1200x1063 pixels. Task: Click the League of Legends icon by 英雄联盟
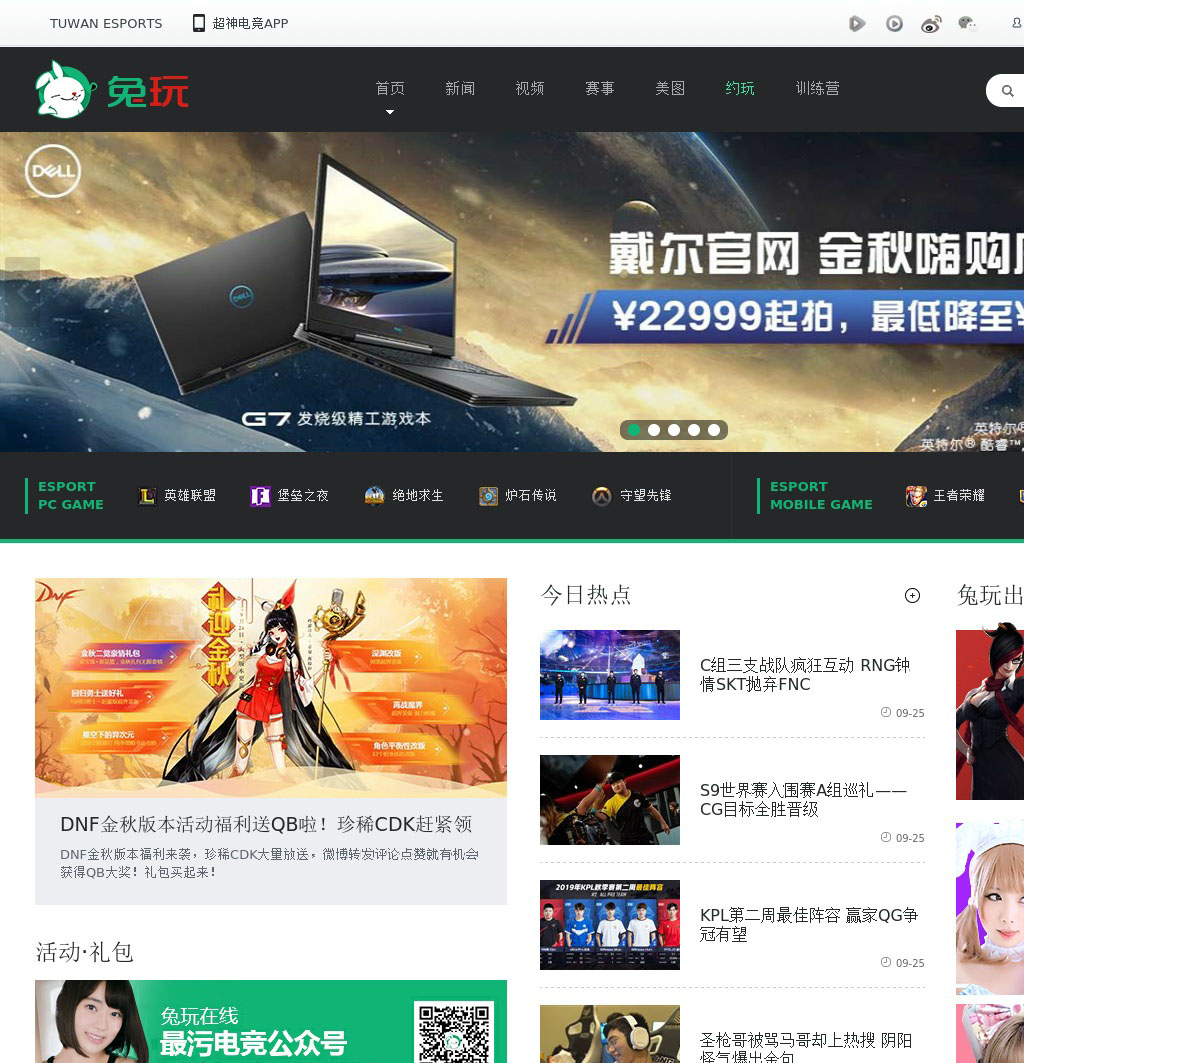click(147, 496)
